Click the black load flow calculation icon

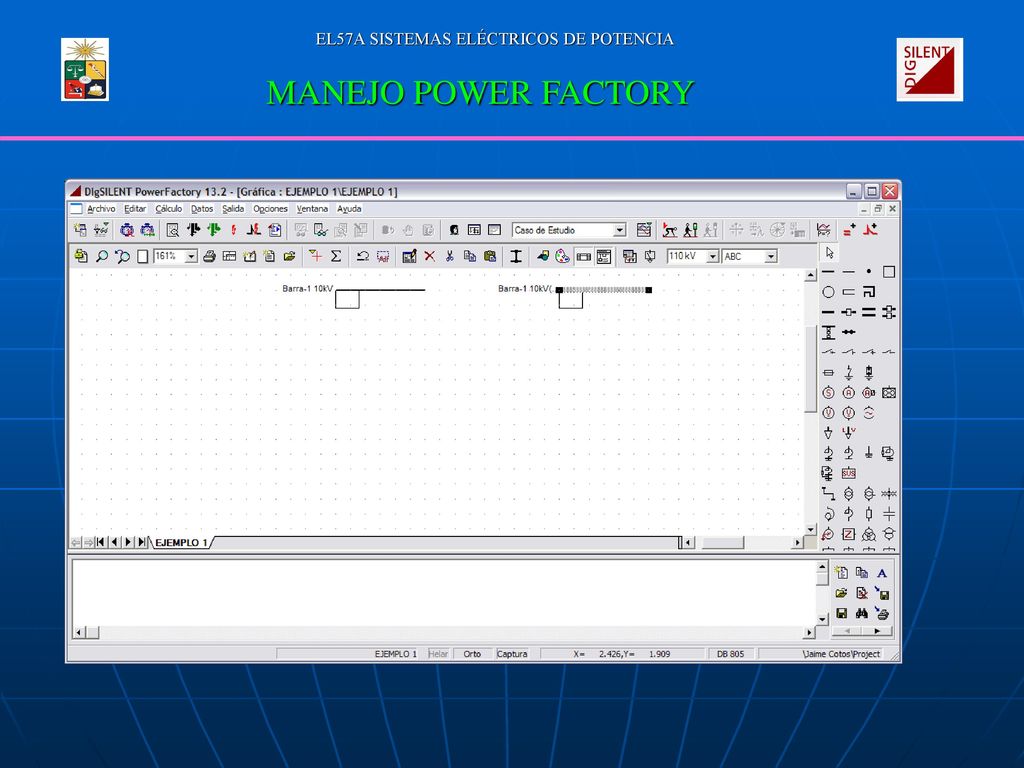(x=193, y=230)
